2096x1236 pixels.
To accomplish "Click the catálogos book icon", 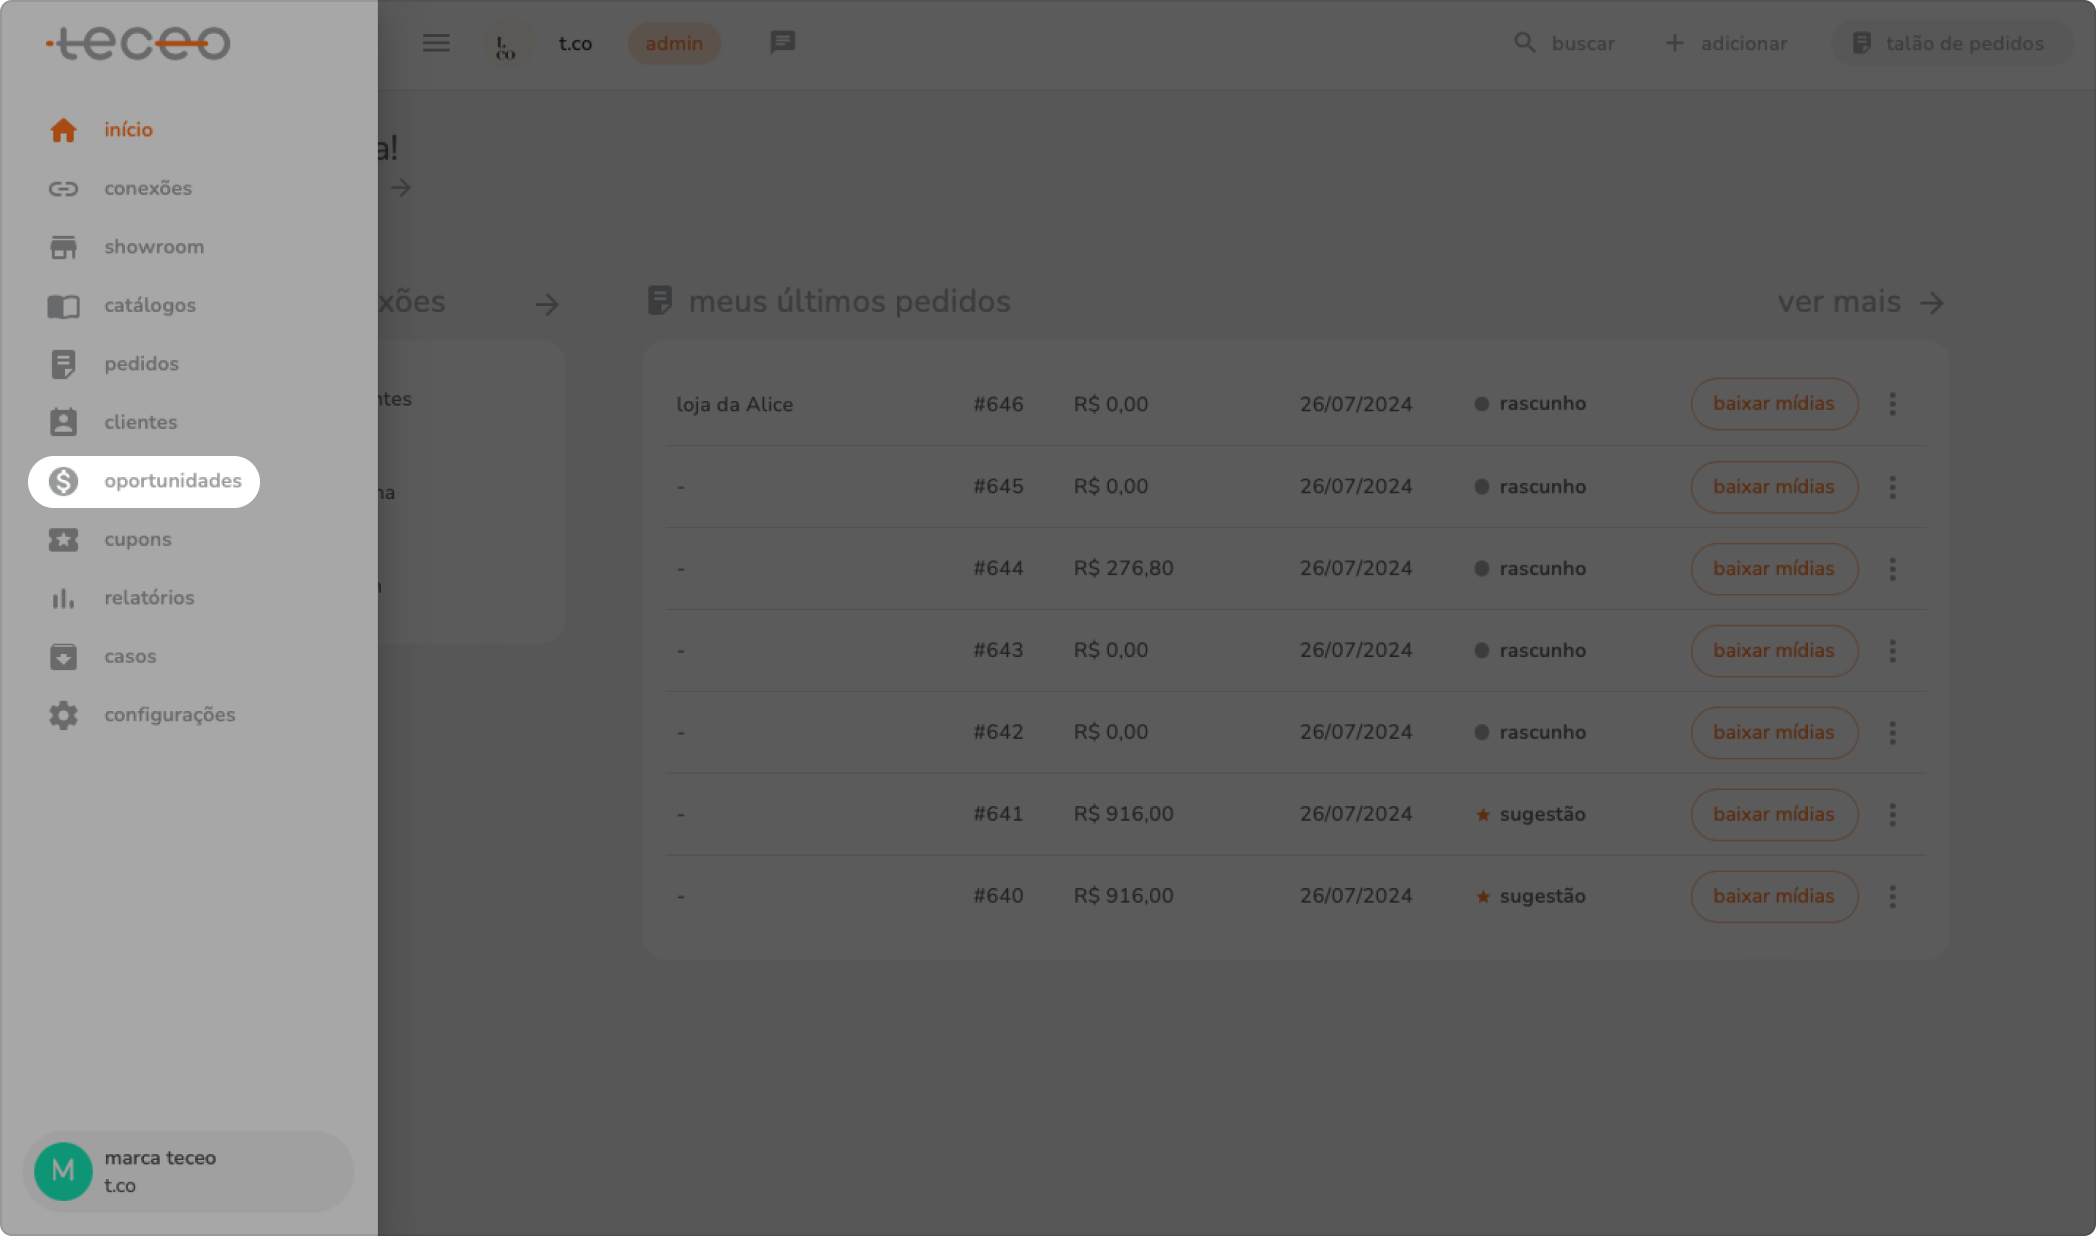I will 63,306.
